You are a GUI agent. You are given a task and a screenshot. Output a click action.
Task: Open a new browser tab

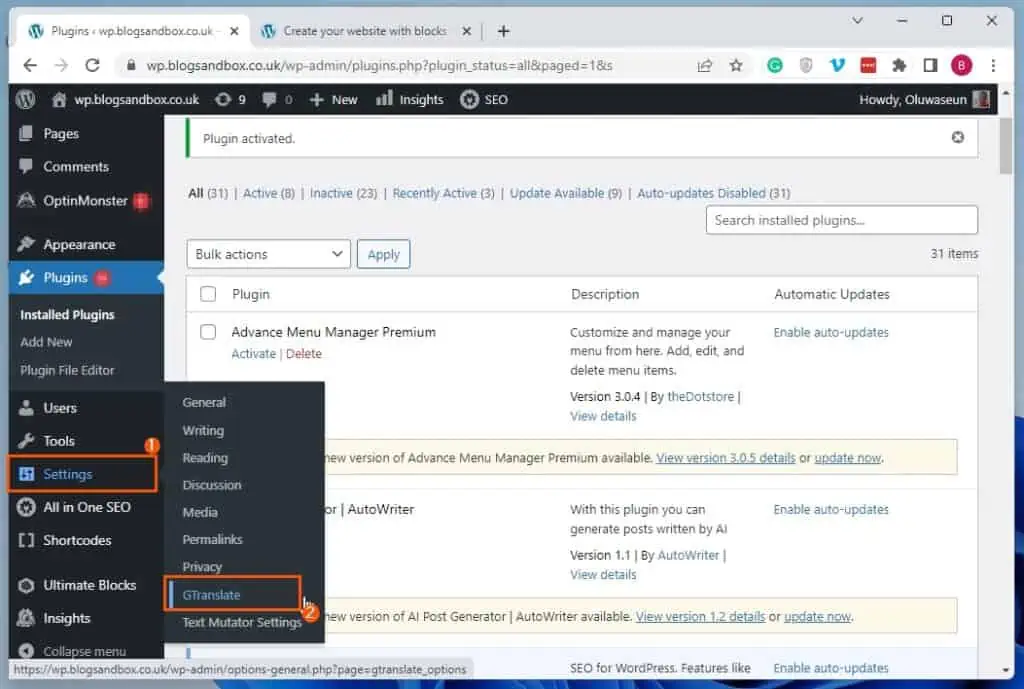click(503, 31)
